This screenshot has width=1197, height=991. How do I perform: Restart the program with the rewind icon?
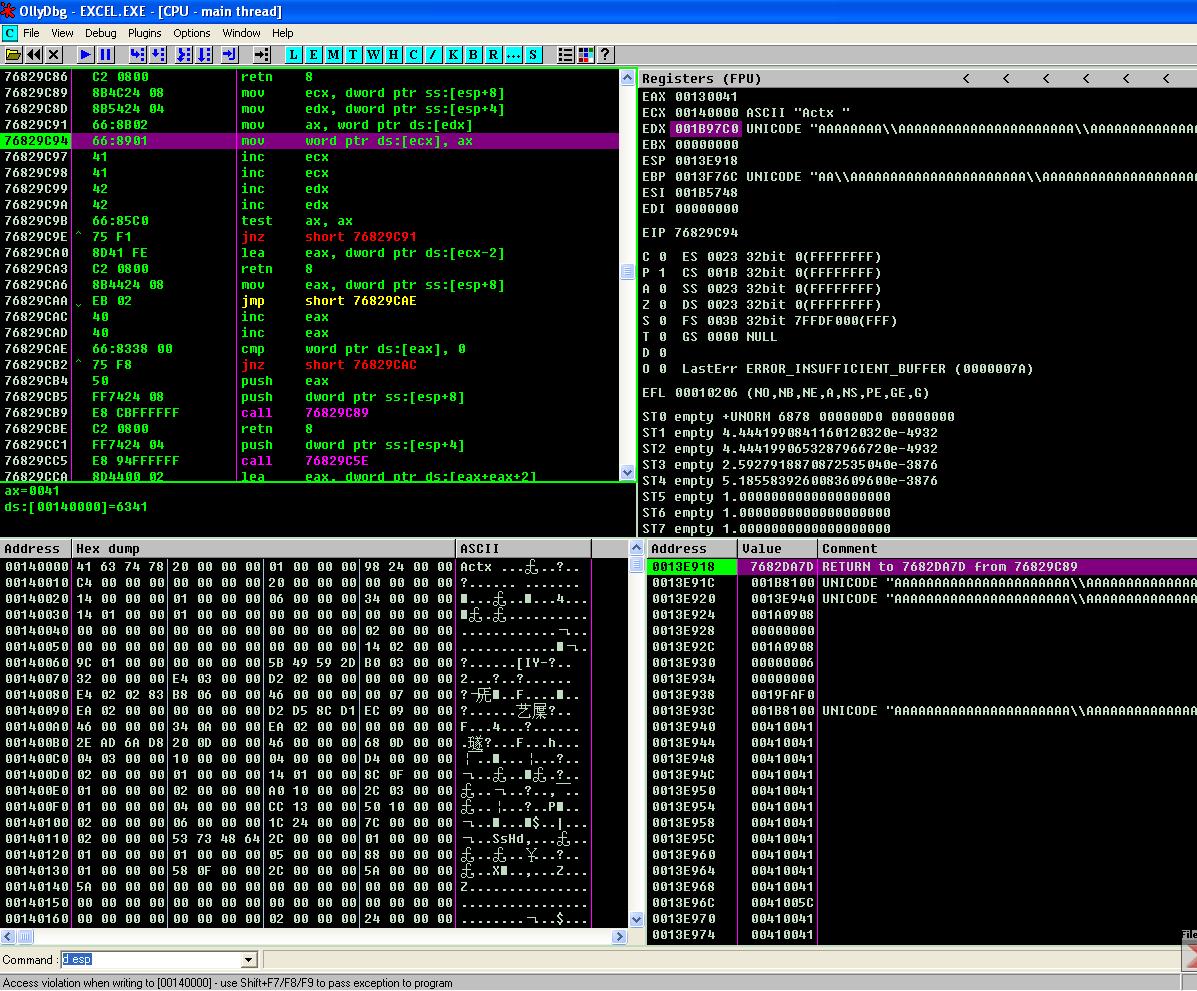34,55
